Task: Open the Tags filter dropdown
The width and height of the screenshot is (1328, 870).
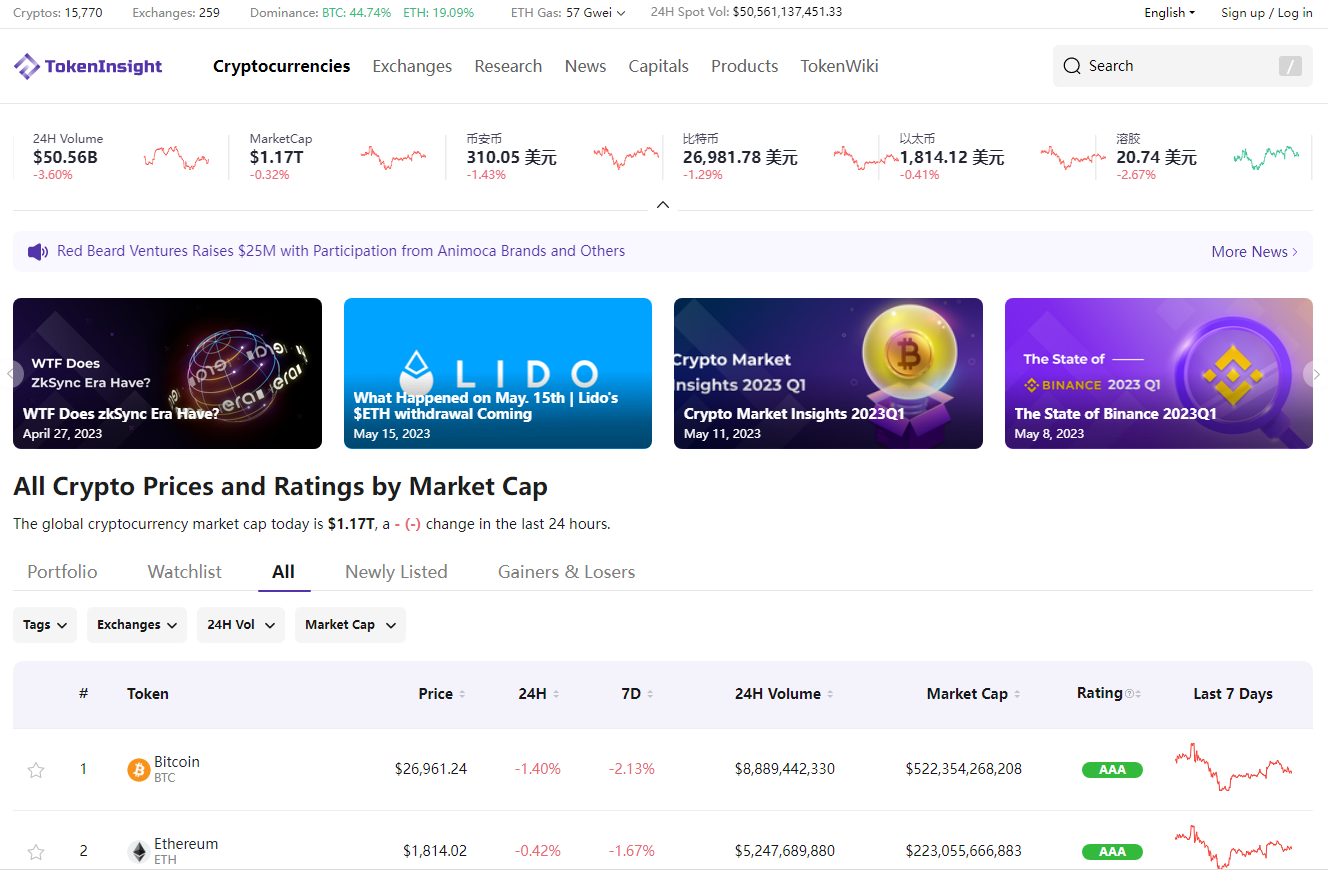Action: click(45, 625)
